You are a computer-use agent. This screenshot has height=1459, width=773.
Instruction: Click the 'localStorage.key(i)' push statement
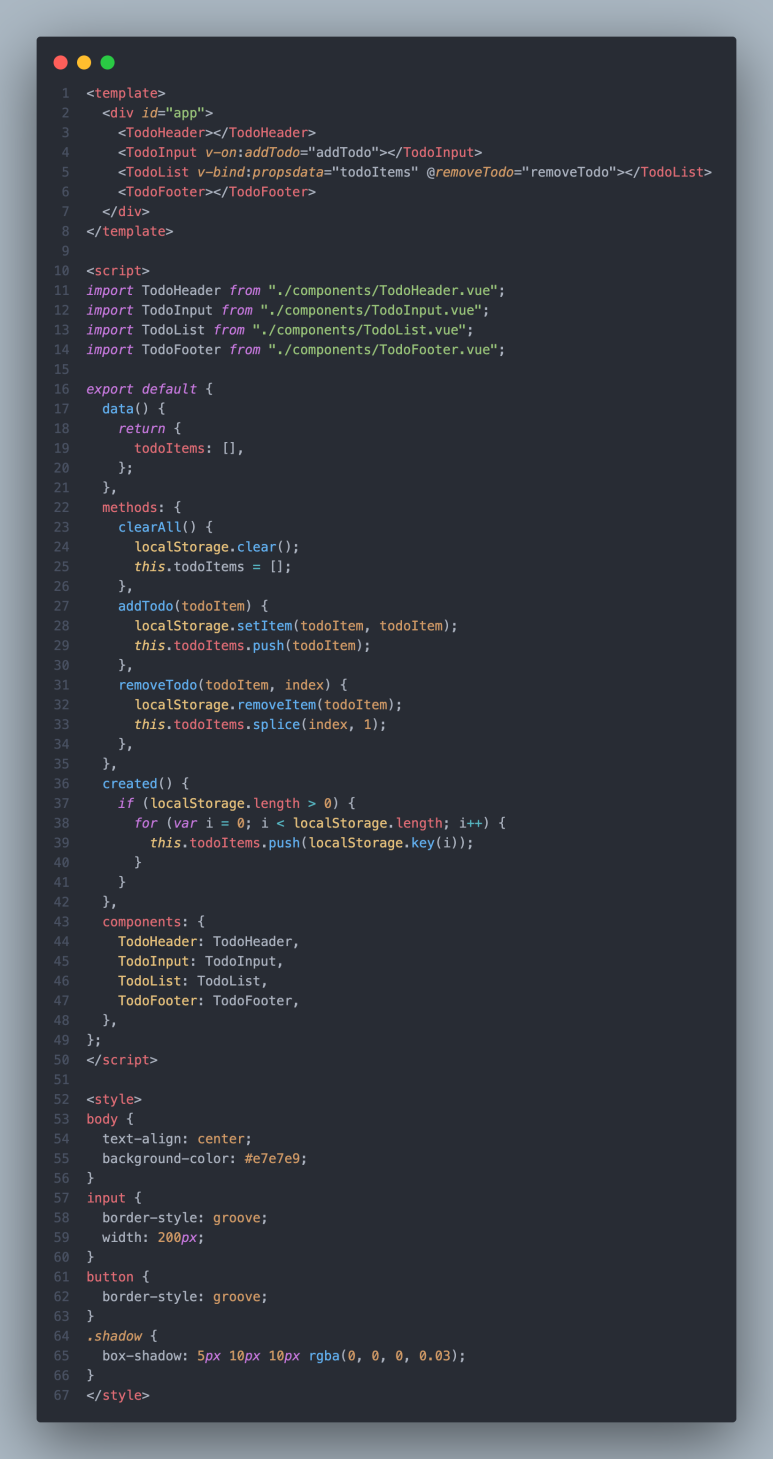[312, 844]
